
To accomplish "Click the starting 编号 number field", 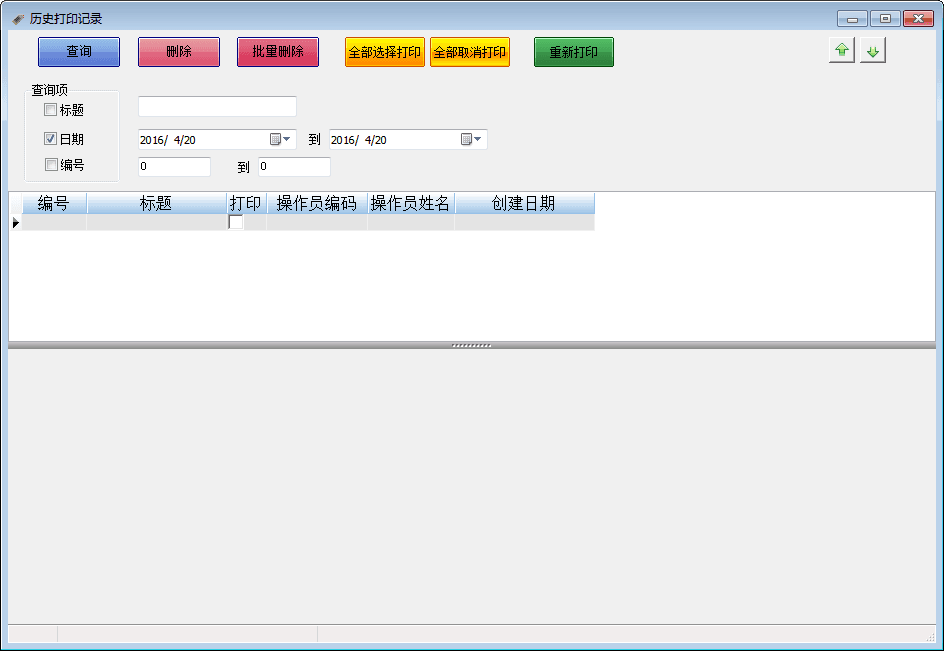I will point(174,167).
